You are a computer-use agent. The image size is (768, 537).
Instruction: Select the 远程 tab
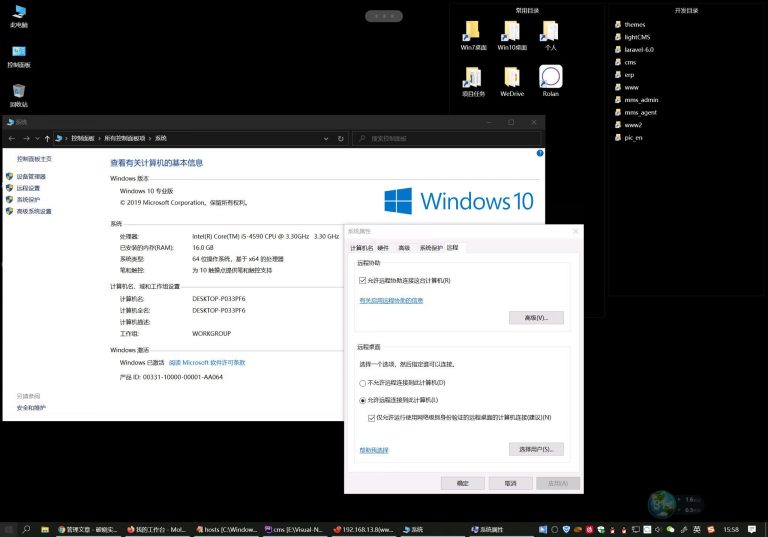(x=453, y=247)
